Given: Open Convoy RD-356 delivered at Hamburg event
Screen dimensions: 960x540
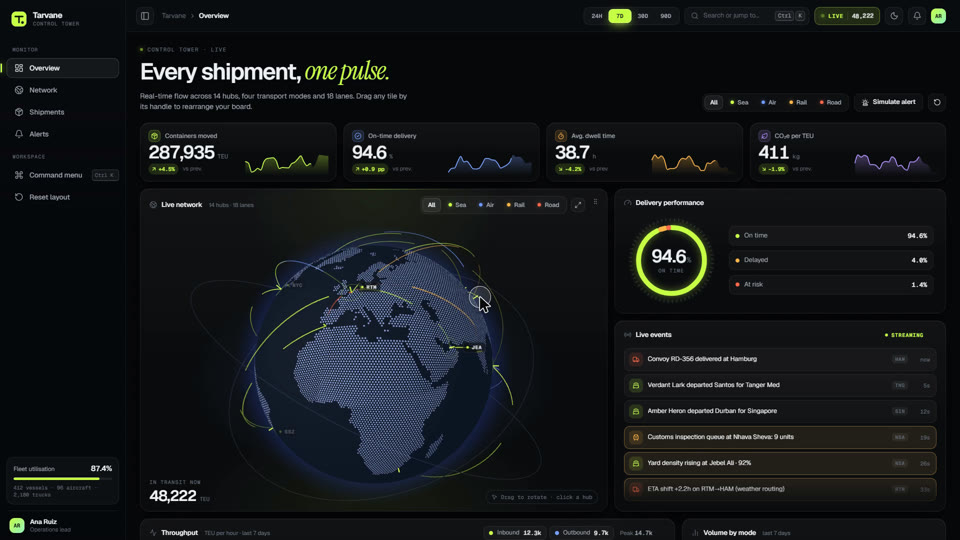Looking at the screenshot, I should 780,359.
